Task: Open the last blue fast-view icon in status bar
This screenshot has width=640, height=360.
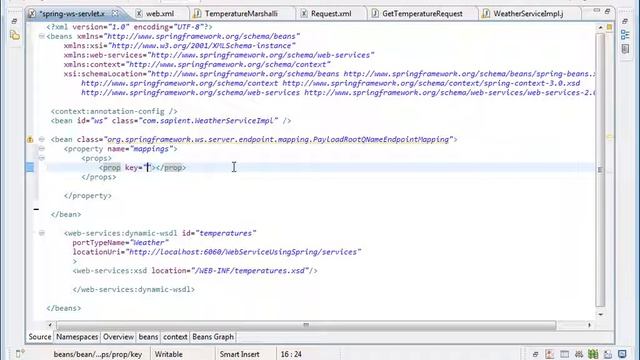Action: (x=622, y=354)
